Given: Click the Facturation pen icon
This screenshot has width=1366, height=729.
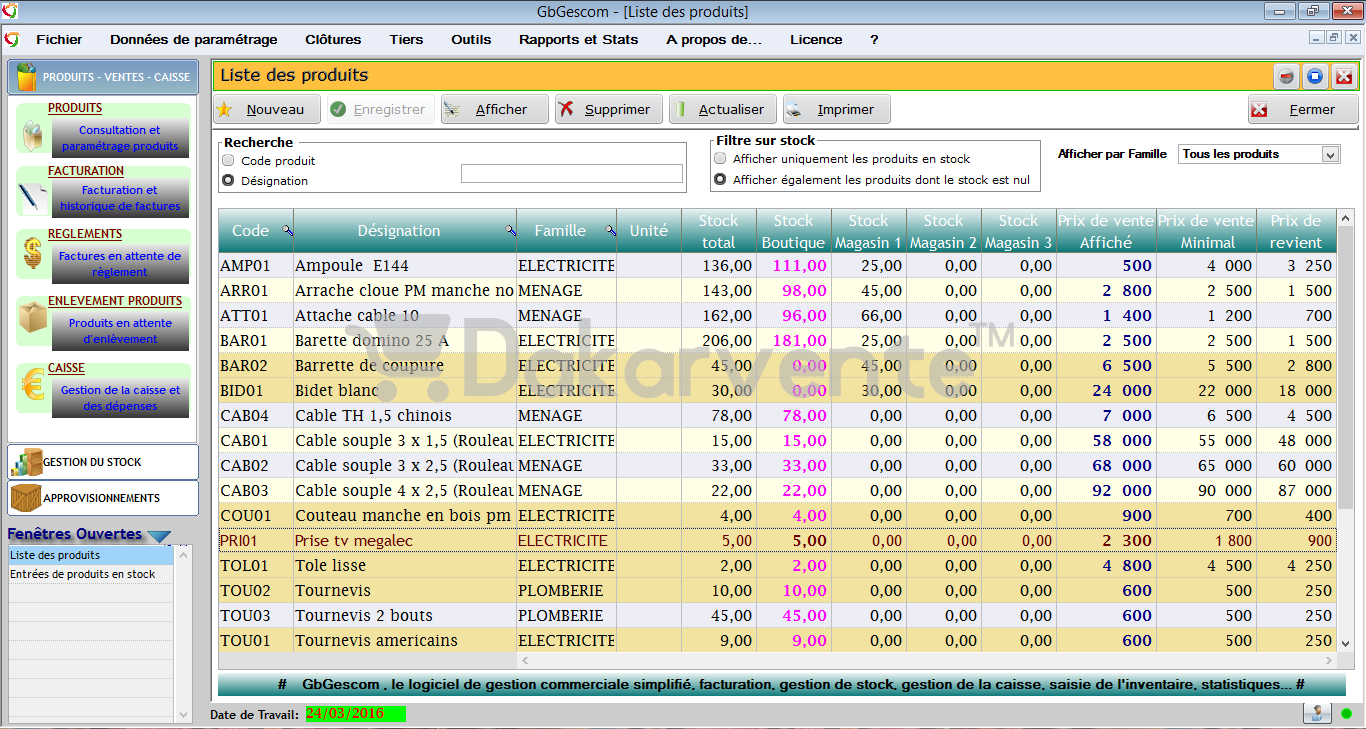Looking at the screenshot, I should coord(32,196).
